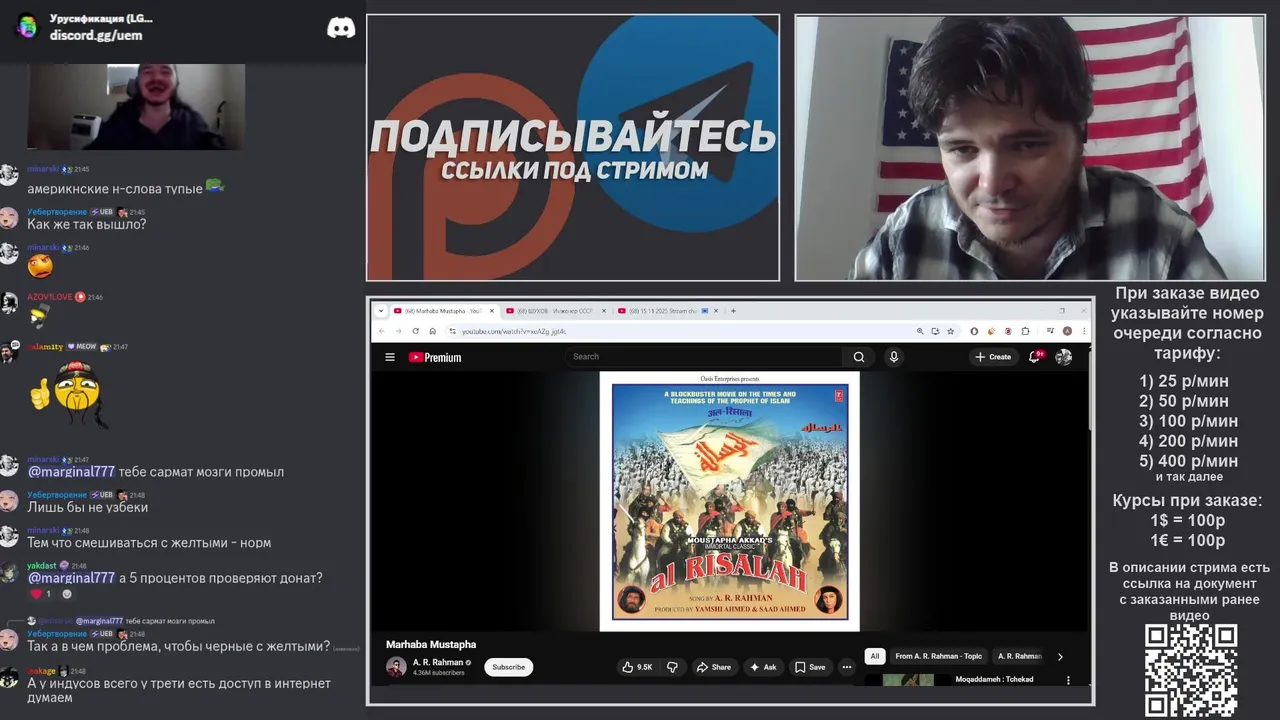This screenshot has height=720, width=1280.
Task: Start voice search with microphone icon
Action: point(894,357)
